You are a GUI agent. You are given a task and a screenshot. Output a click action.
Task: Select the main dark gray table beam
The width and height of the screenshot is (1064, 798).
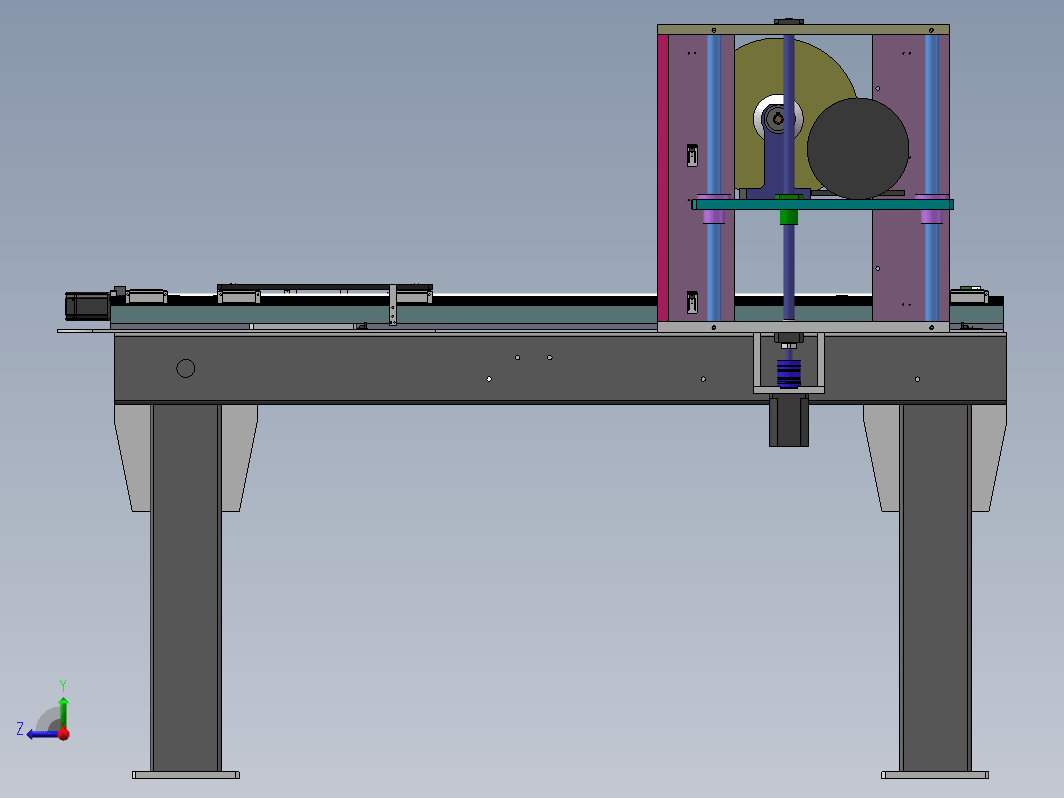(x=560, y=368)
